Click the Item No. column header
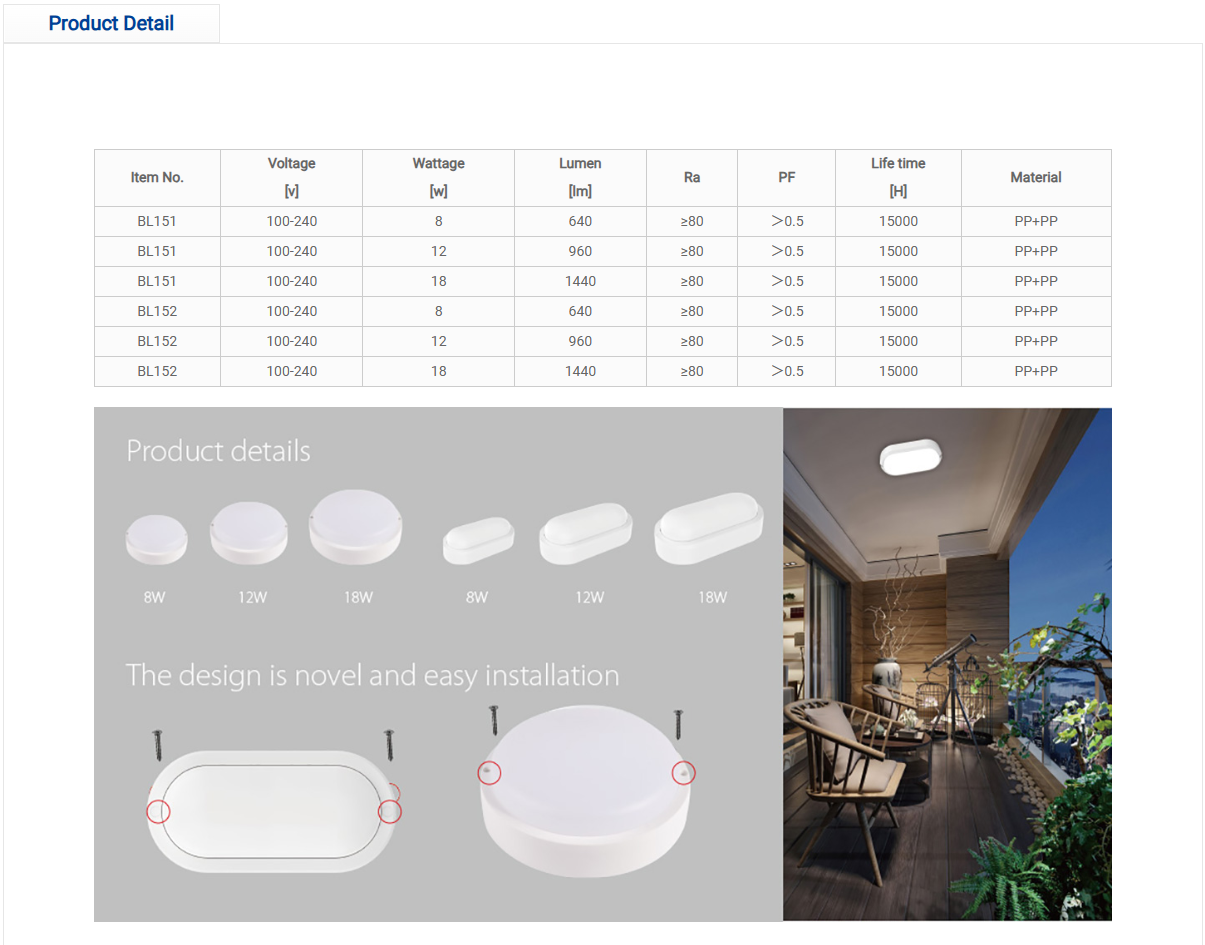Image resolution: width=1205 pixels, height=945 pixels. click(157, 178)
